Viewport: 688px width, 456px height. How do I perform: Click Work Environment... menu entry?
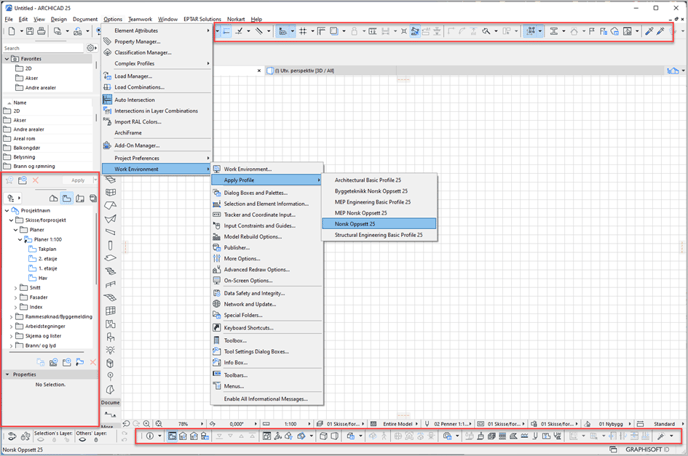pyautogui.click(x=267, y=169)
